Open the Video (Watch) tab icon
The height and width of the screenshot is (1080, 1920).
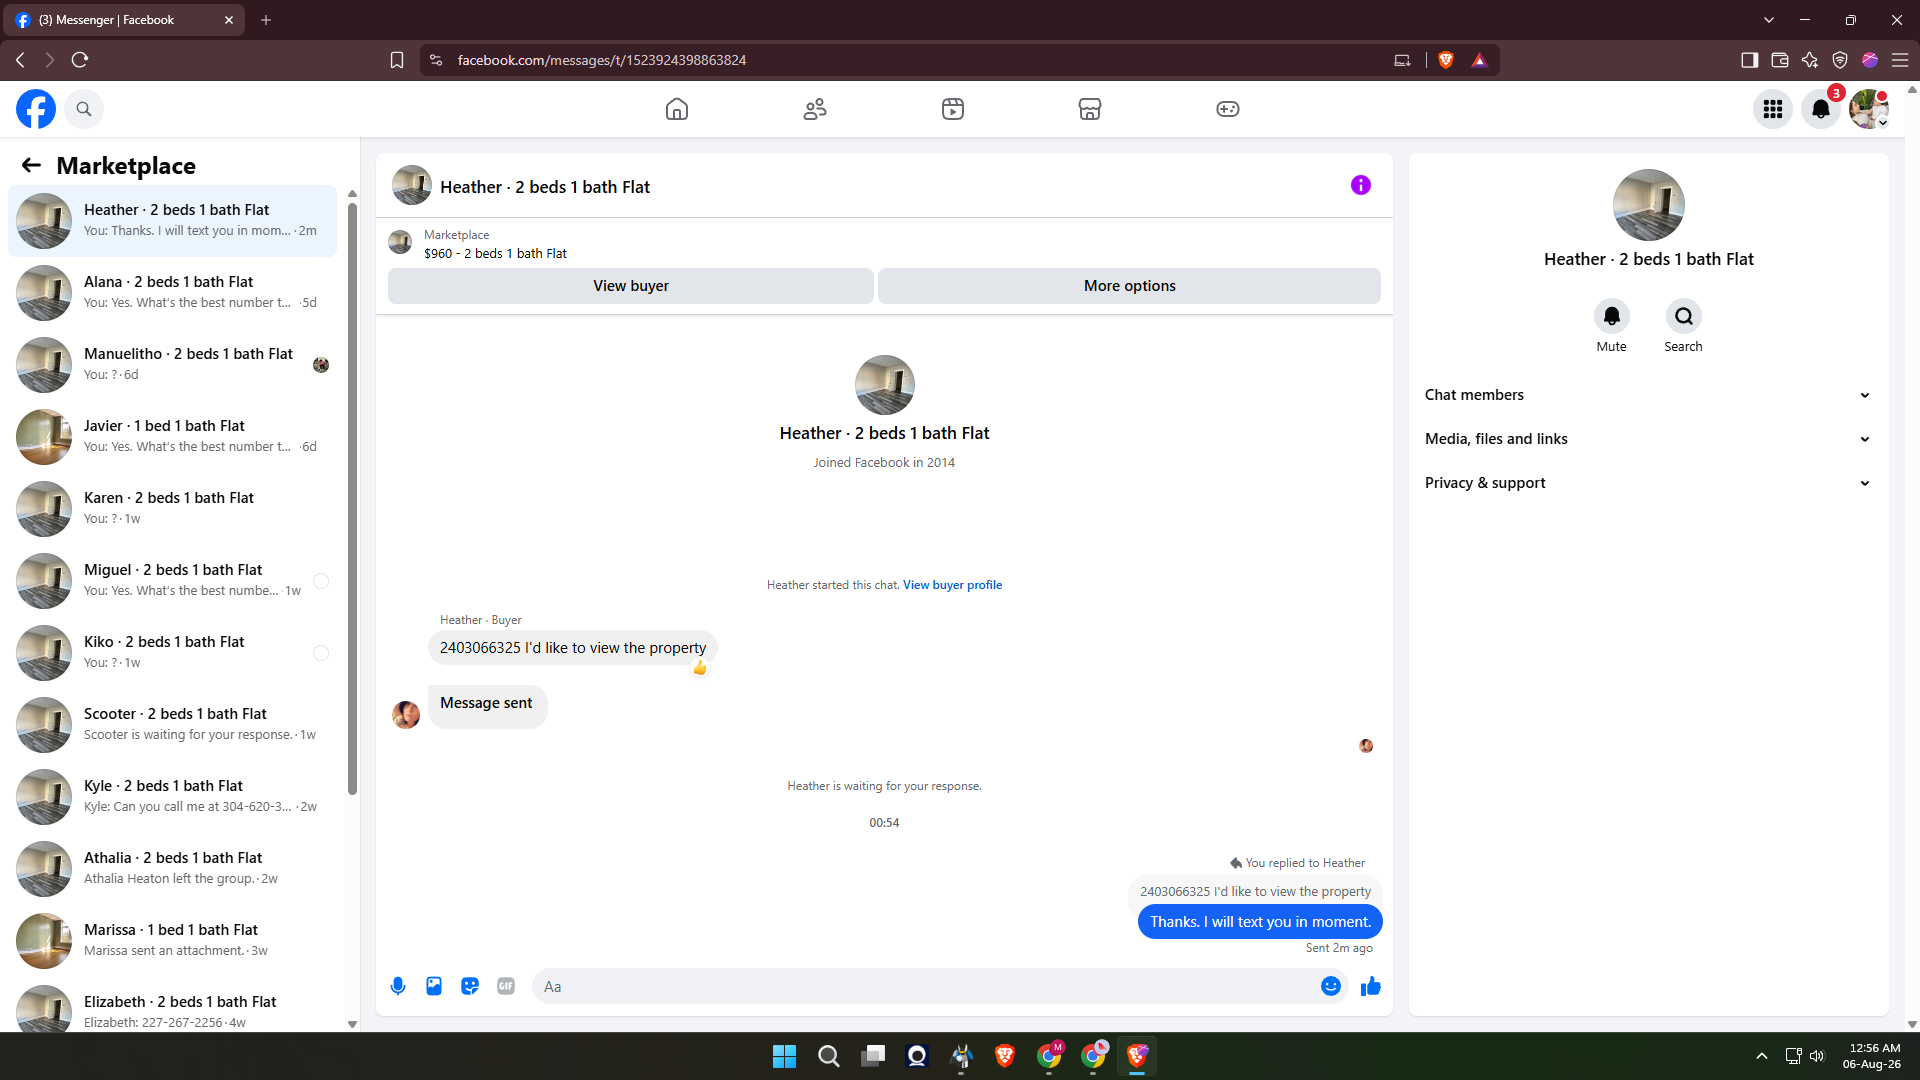pos(953,109)
